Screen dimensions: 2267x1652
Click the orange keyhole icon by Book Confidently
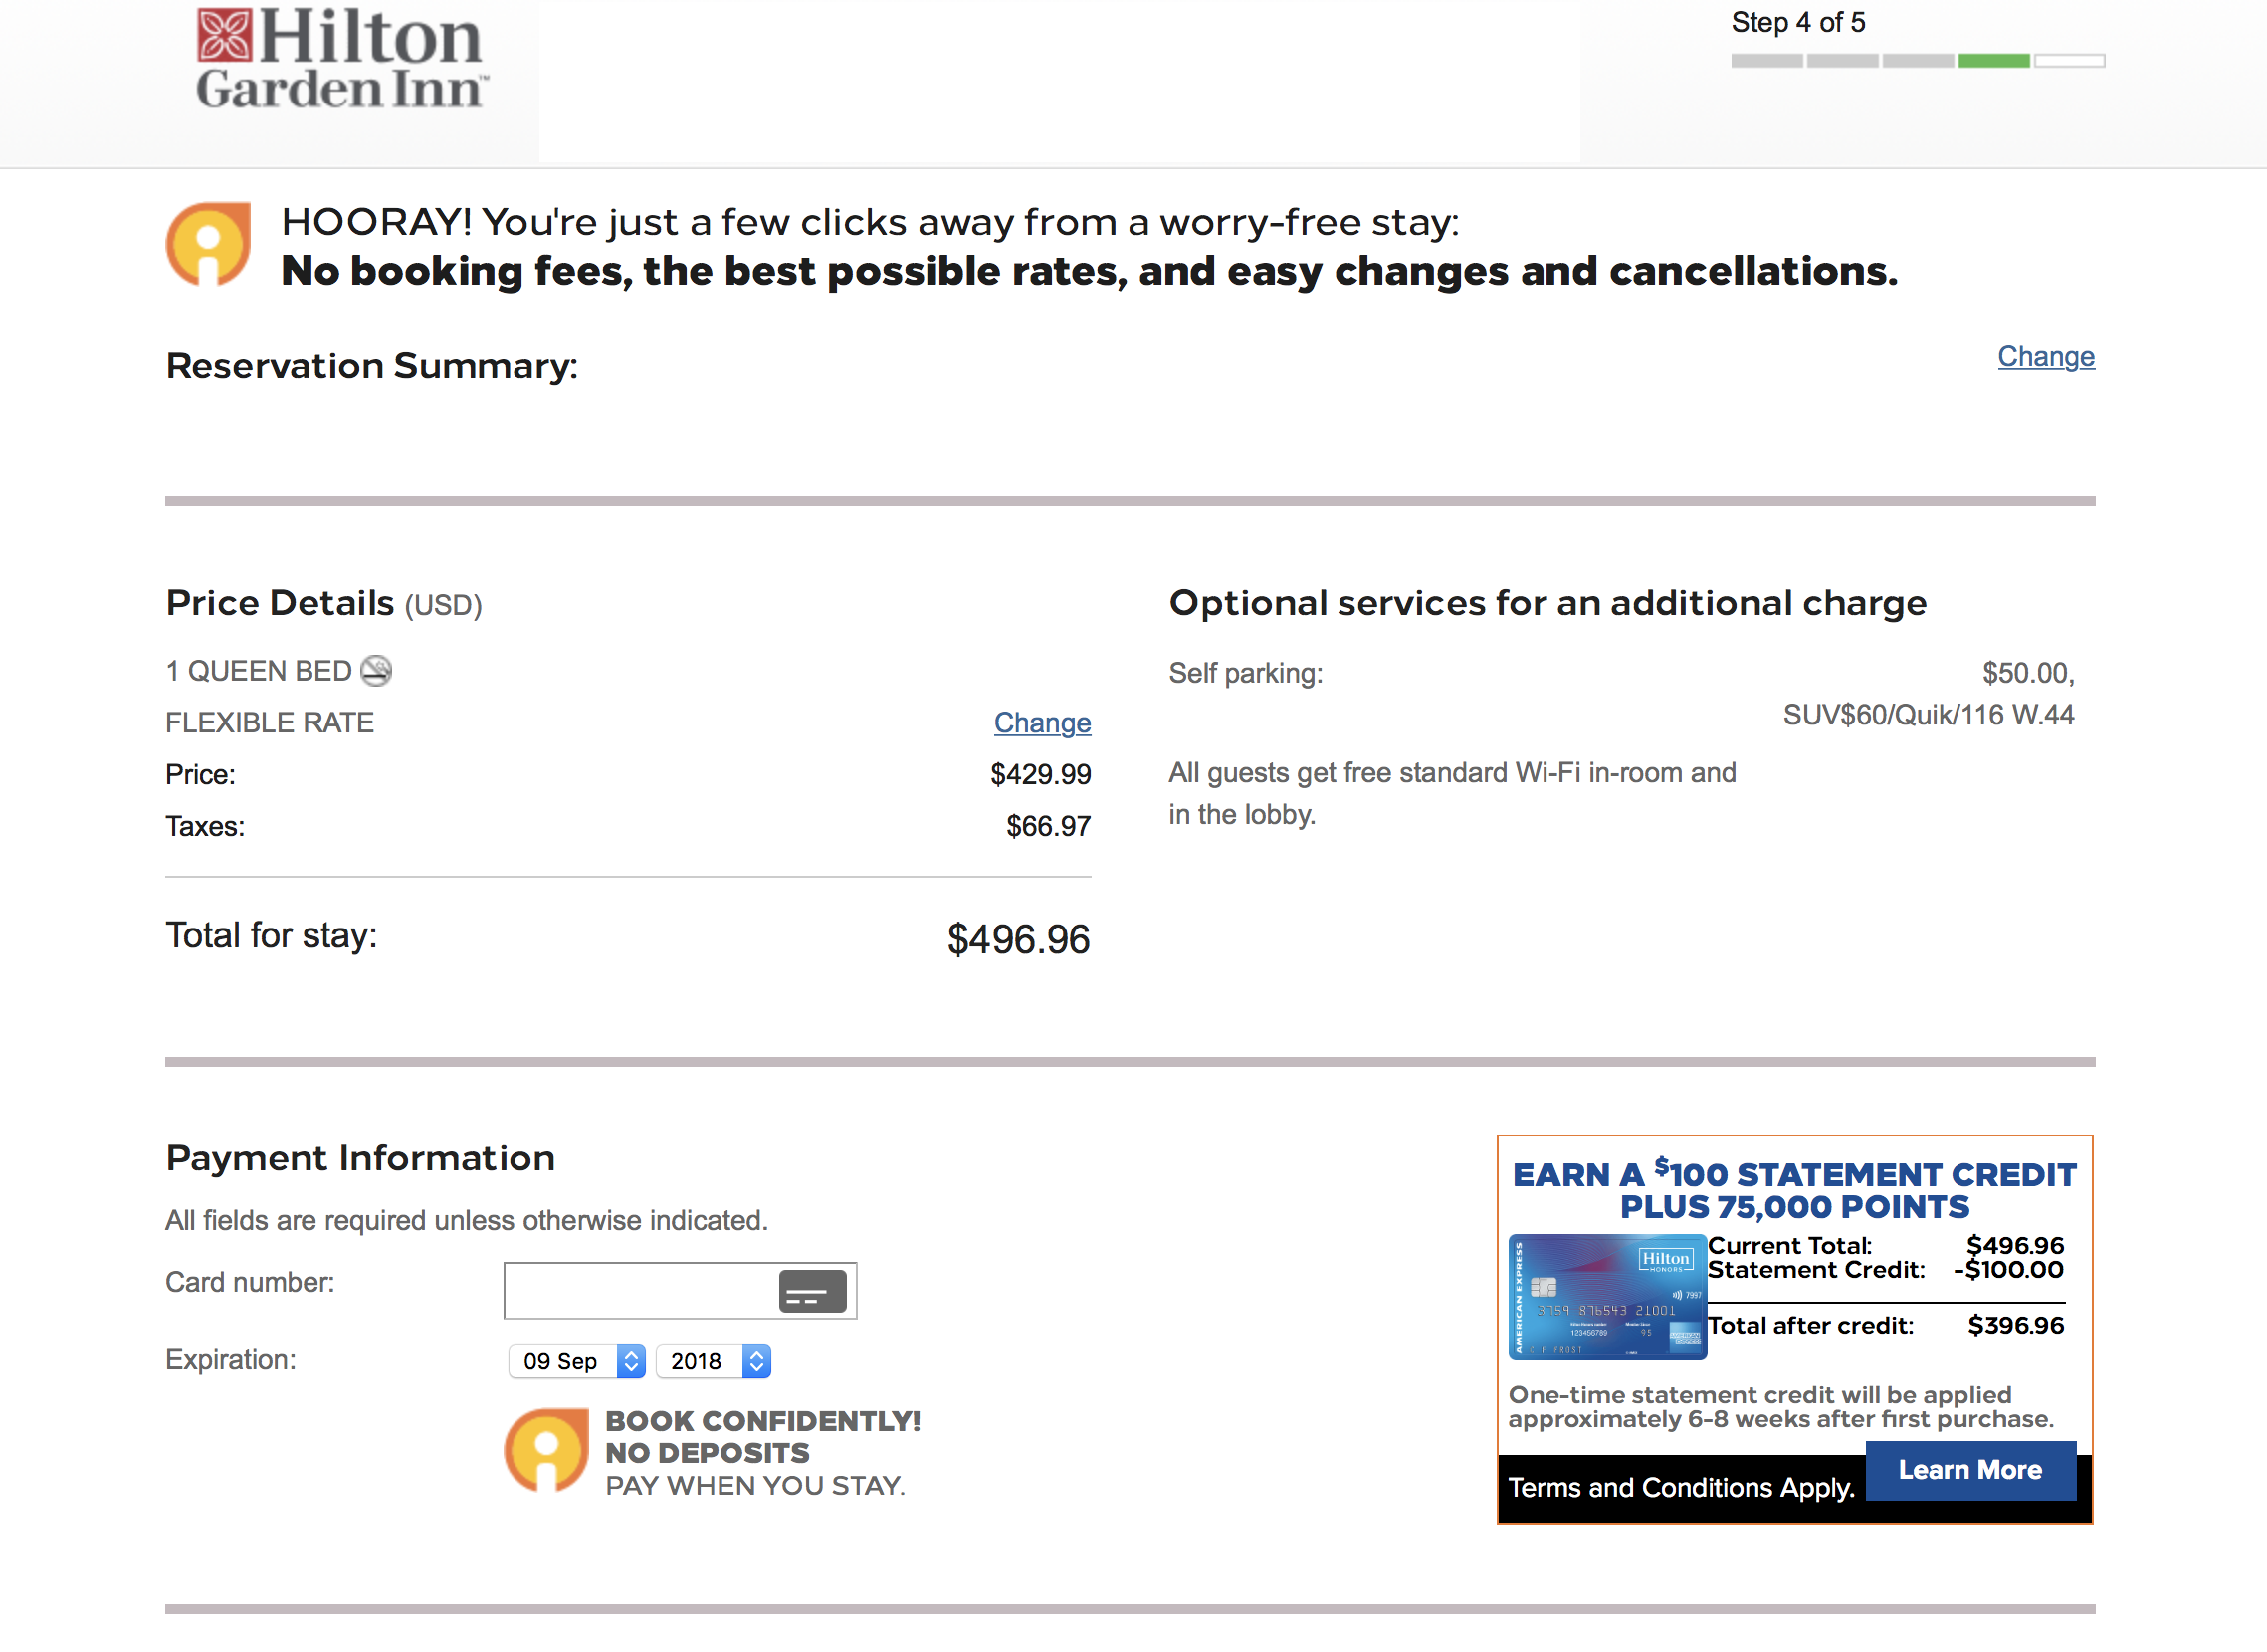click(546, 1451)
